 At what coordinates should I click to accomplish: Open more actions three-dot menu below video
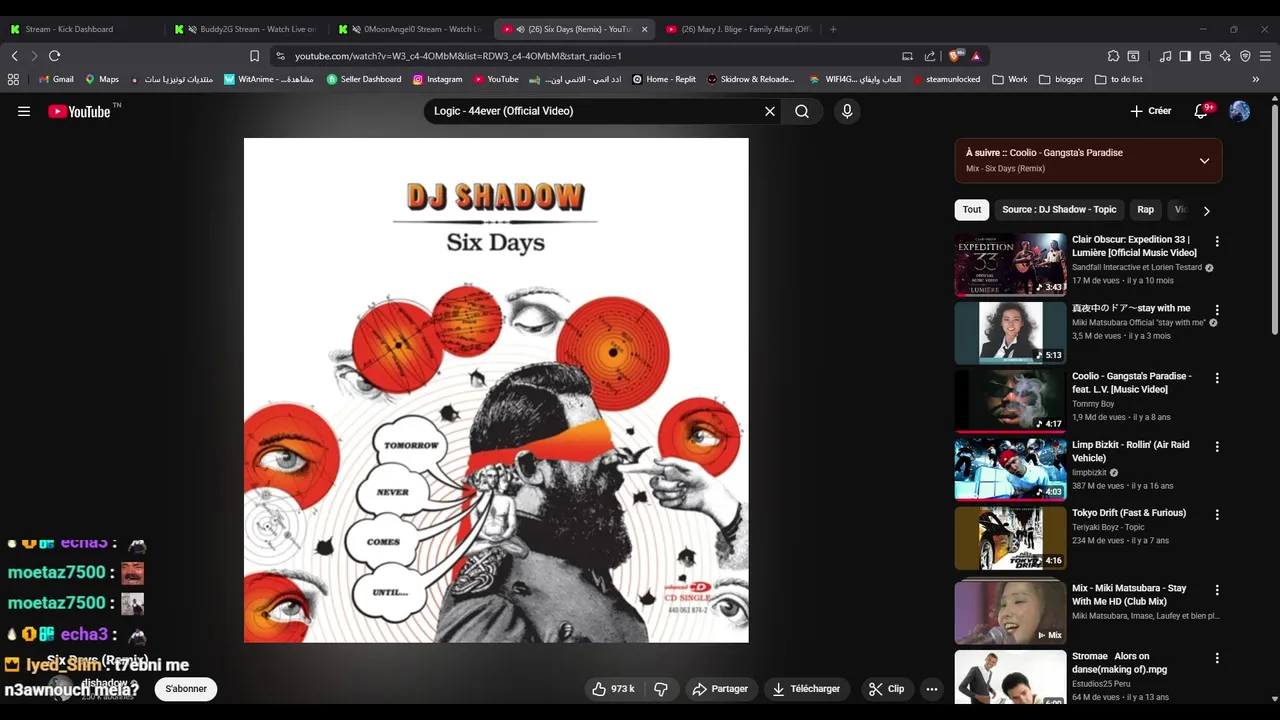tap(932, 689)
